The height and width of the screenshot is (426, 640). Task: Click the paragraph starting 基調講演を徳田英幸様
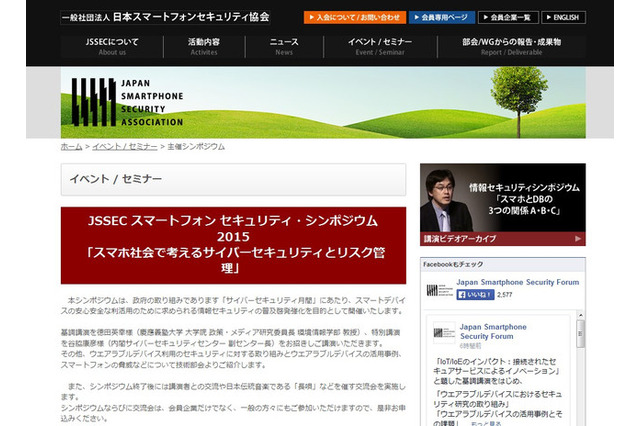point(231,338)
